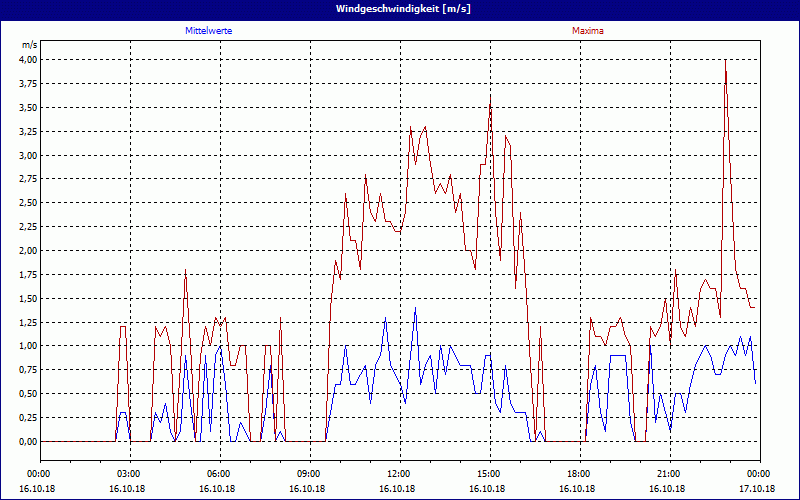Image resolution: width=800 pixels, height=500 pixels.
Task: Select the blue Mittelwerte legend label
Action: point(209,31)
